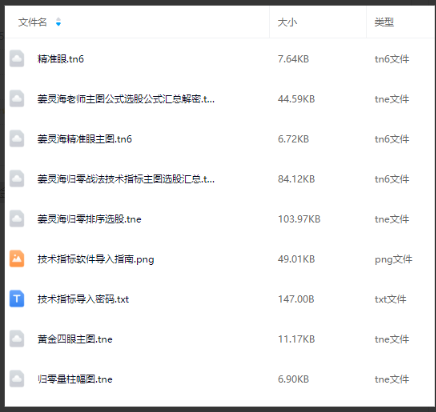Click the 大小 column header
The image size is (436, 412).
(287, 22)
